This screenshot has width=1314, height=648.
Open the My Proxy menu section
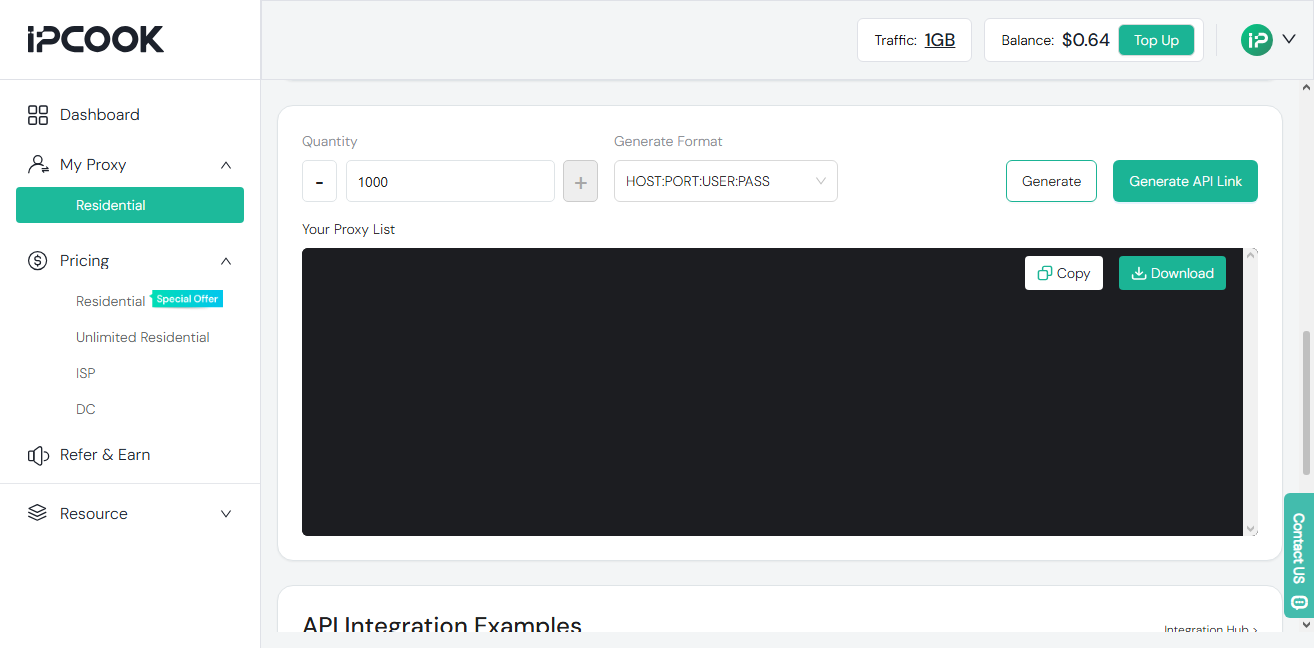130,165
